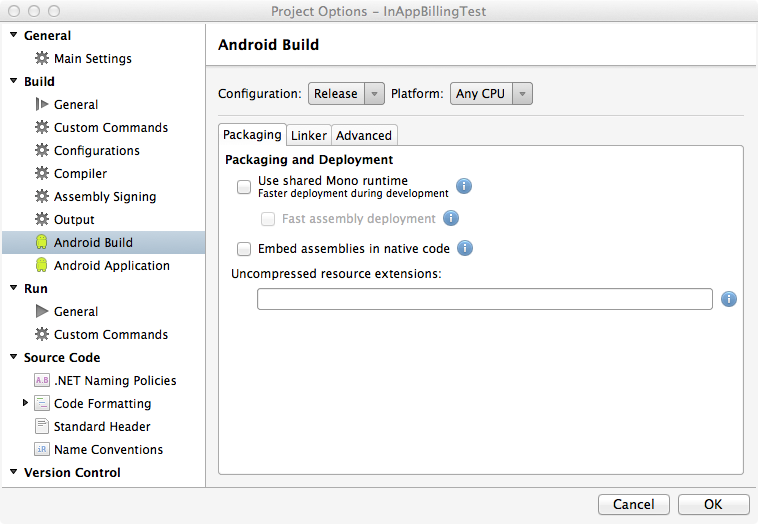758x524 pixels.
Task: Click the Assembly Signing gear icon
Action: [x=41, y=196]
